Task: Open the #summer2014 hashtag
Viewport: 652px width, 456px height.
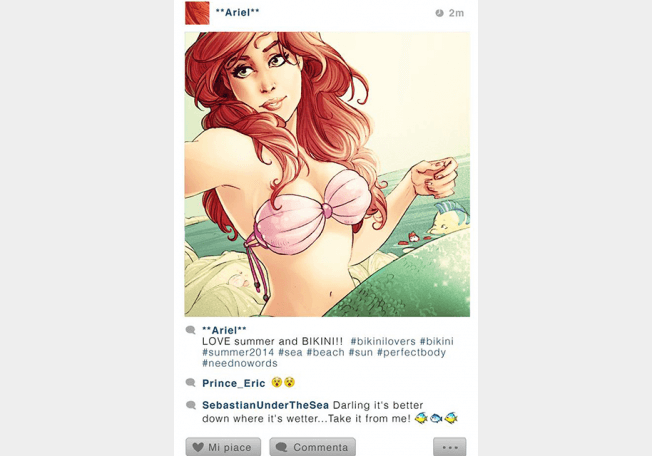Action: [x=238, y=352]
